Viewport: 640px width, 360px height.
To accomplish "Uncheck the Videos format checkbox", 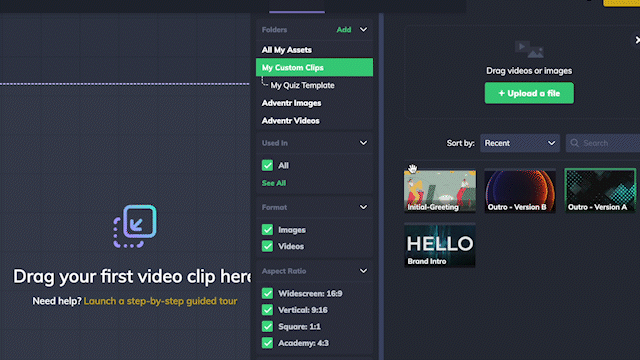I will (x=267, y=246).
